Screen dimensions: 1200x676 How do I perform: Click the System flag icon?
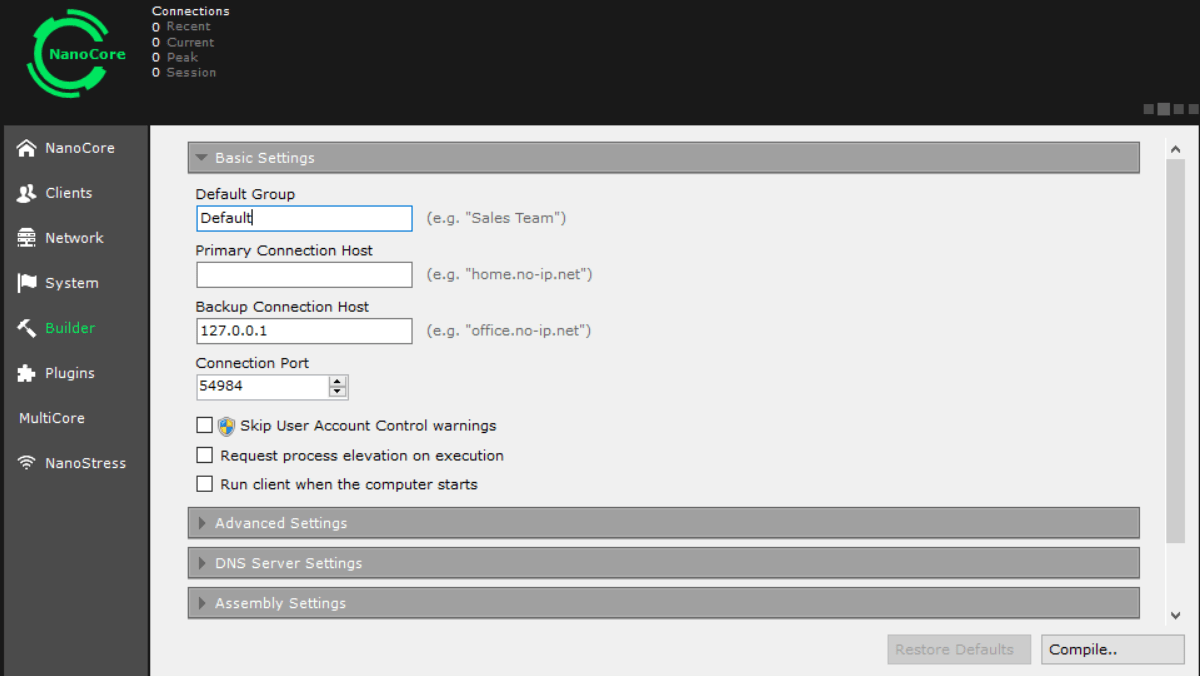[x=27, y=283]
